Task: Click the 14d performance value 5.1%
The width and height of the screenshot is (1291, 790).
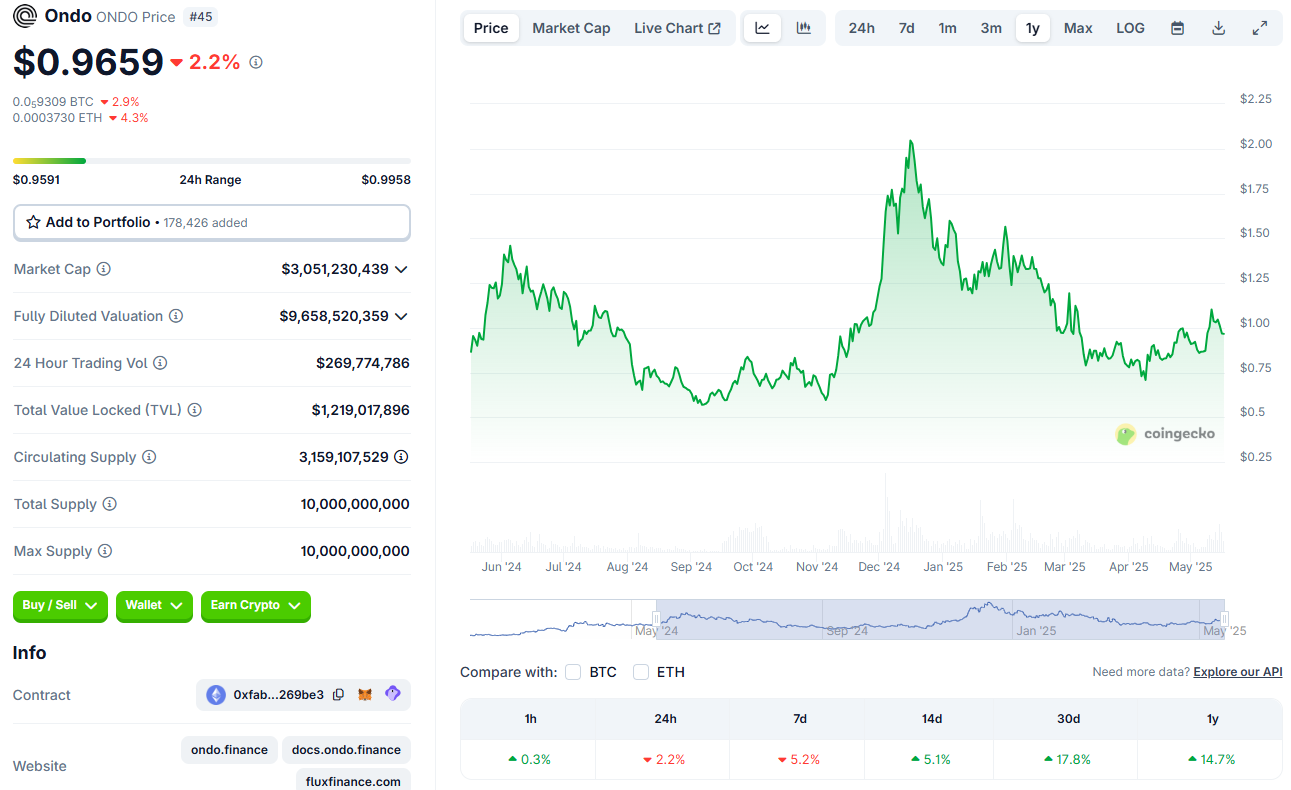Action: [x=932, y=759]
